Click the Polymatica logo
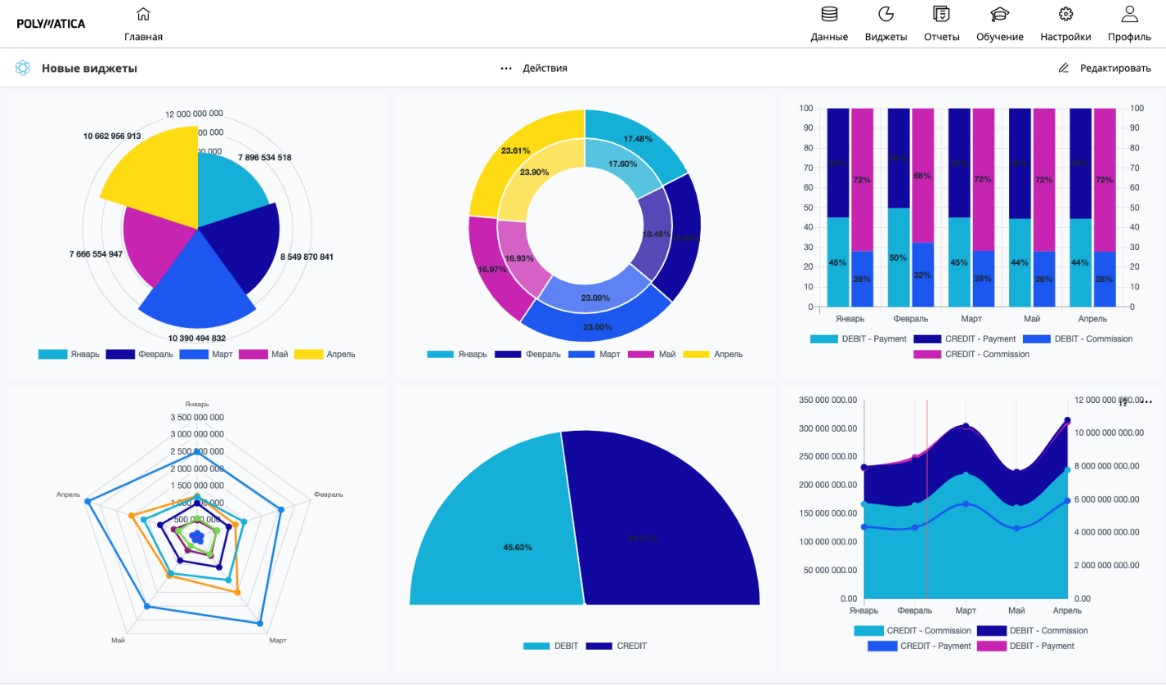Viewport: 1166px width, 685px height. (x=51, y=24)
